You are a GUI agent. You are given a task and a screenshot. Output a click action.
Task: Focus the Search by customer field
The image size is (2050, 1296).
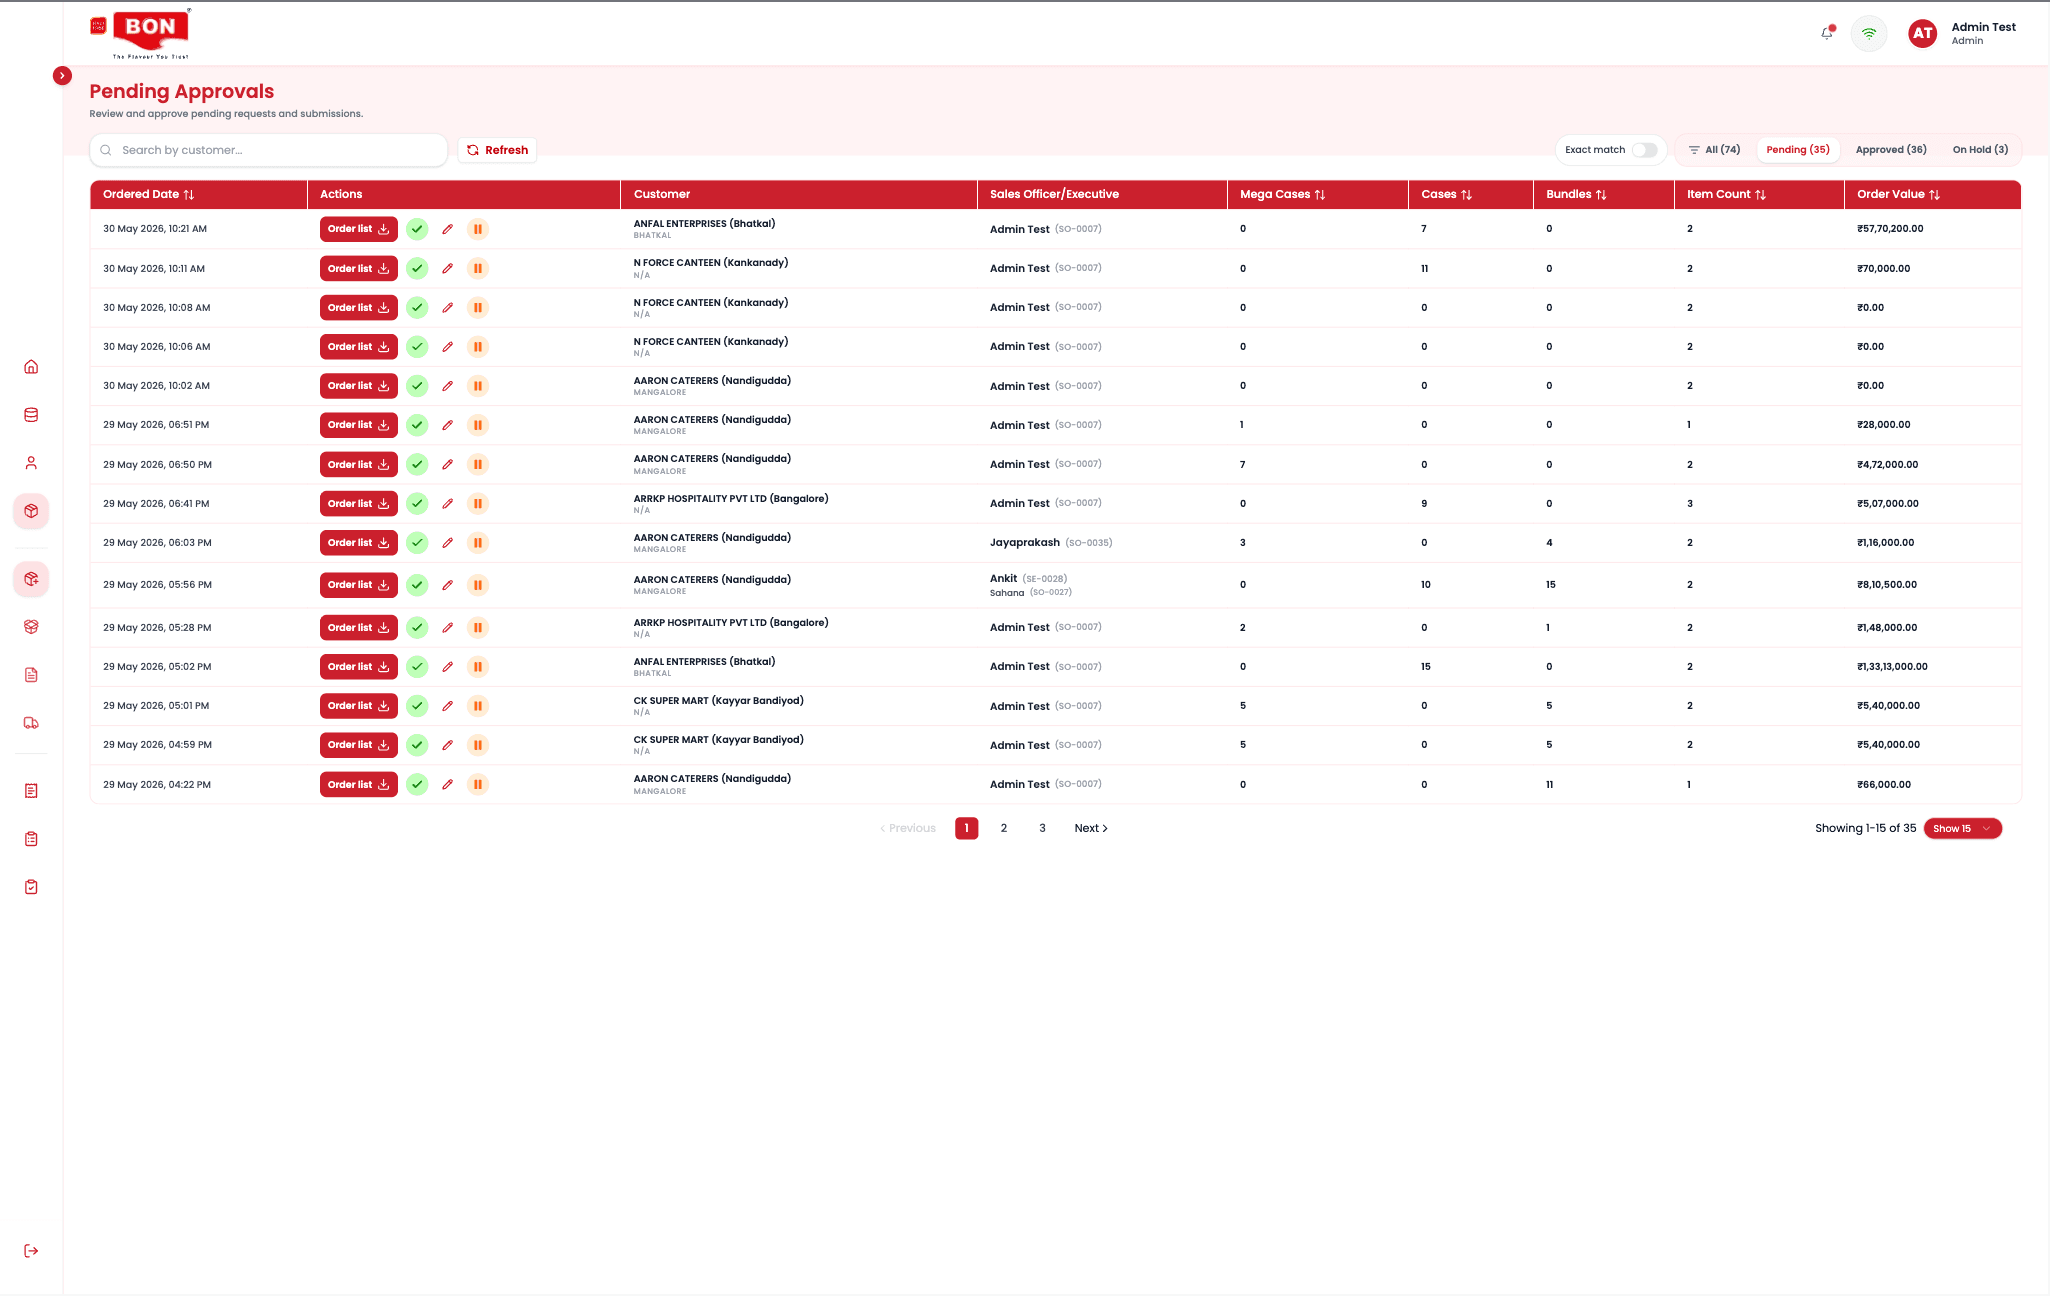click(x=269, y=150)
